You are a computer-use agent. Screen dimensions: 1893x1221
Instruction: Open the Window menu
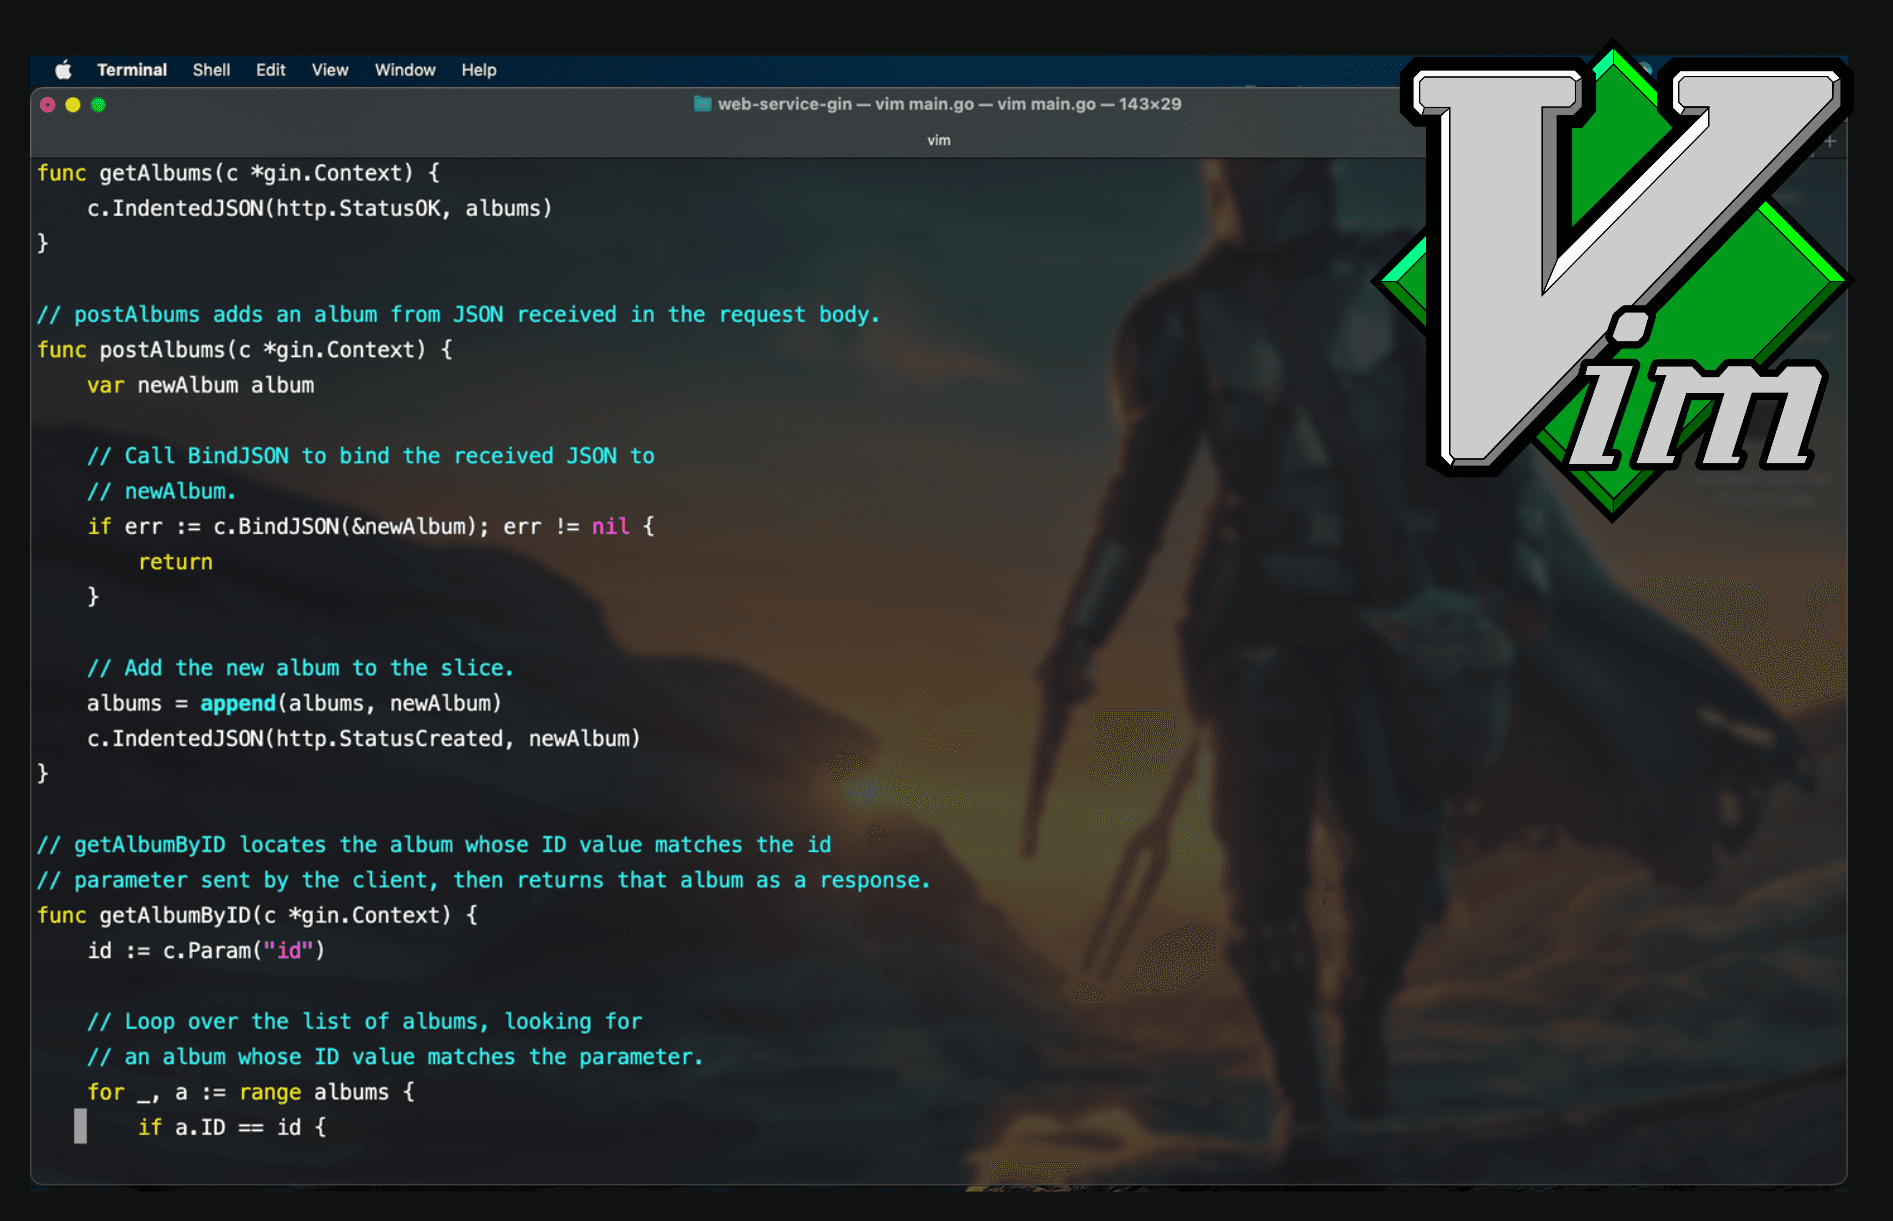click(x=404, y=70)
